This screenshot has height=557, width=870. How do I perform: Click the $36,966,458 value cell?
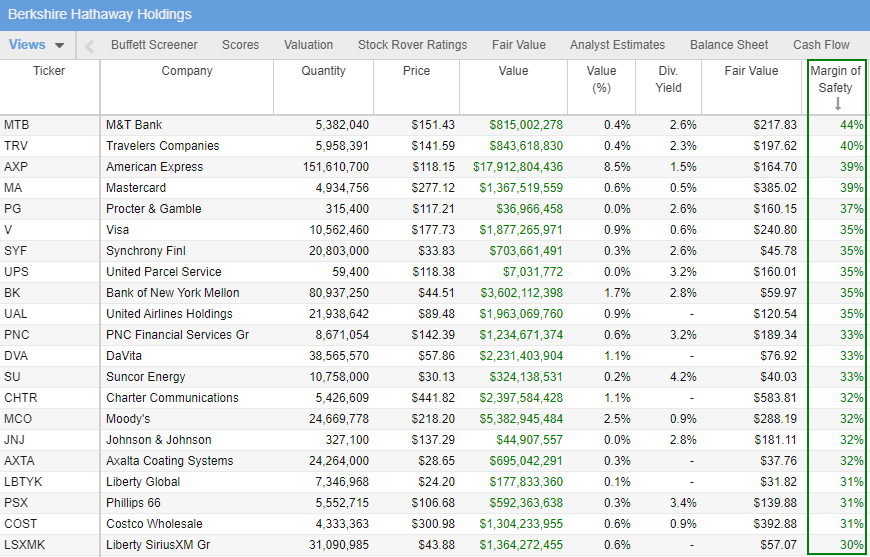click(529, 209)
